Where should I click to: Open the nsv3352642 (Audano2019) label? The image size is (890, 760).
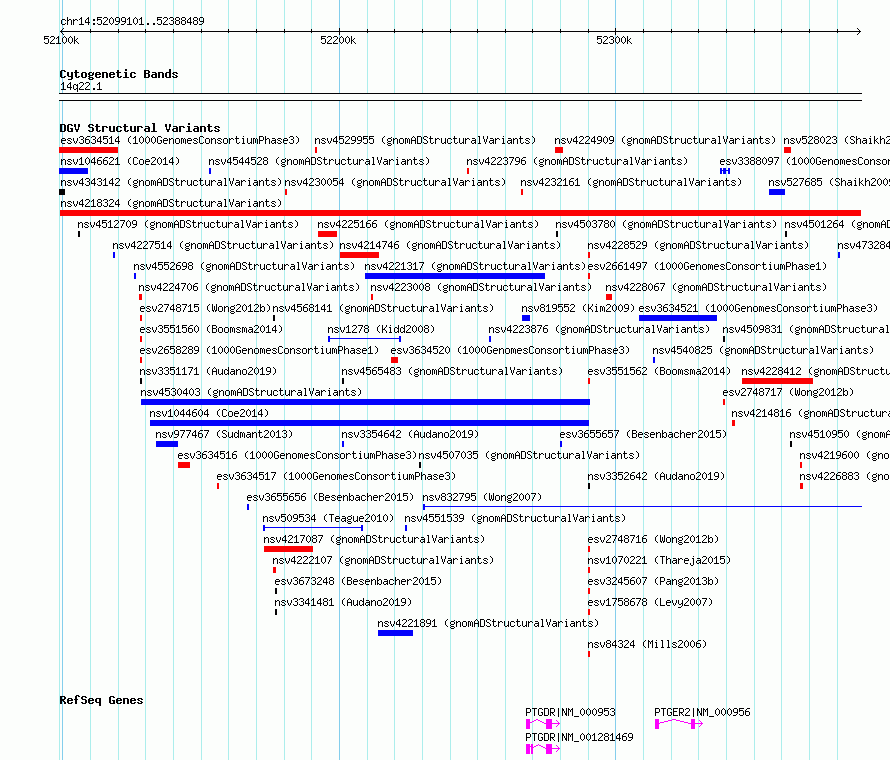tap(656, 476)
